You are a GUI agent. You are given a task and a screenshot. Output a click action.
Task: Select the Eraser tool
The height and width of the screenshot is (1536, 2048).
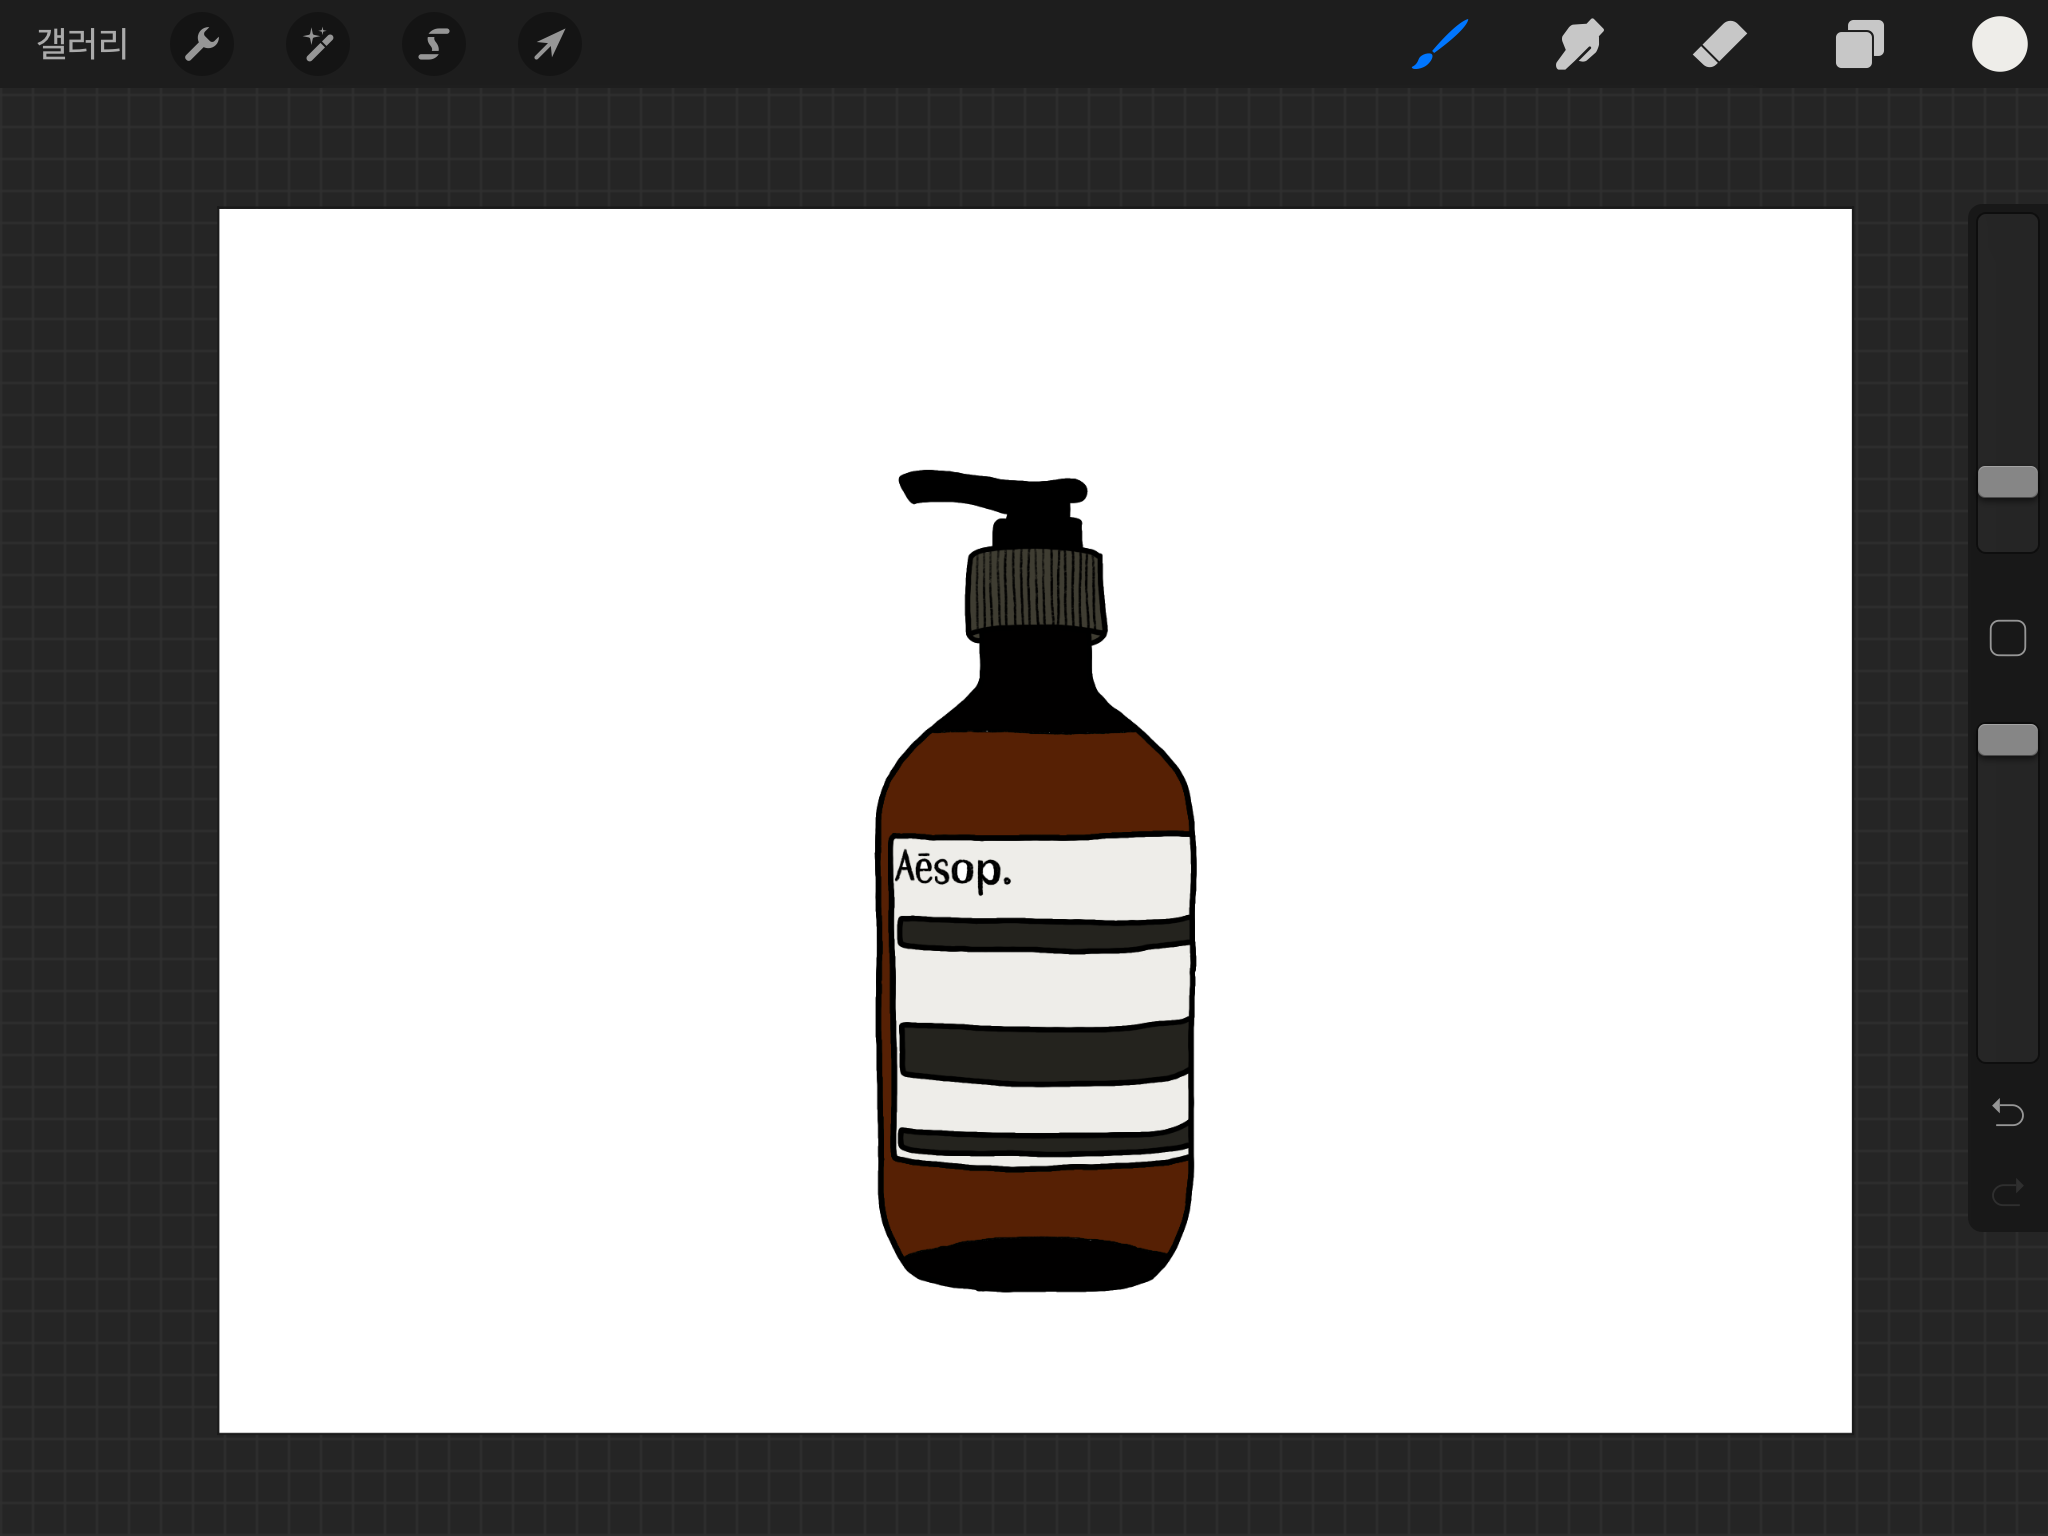point(1719,44)
